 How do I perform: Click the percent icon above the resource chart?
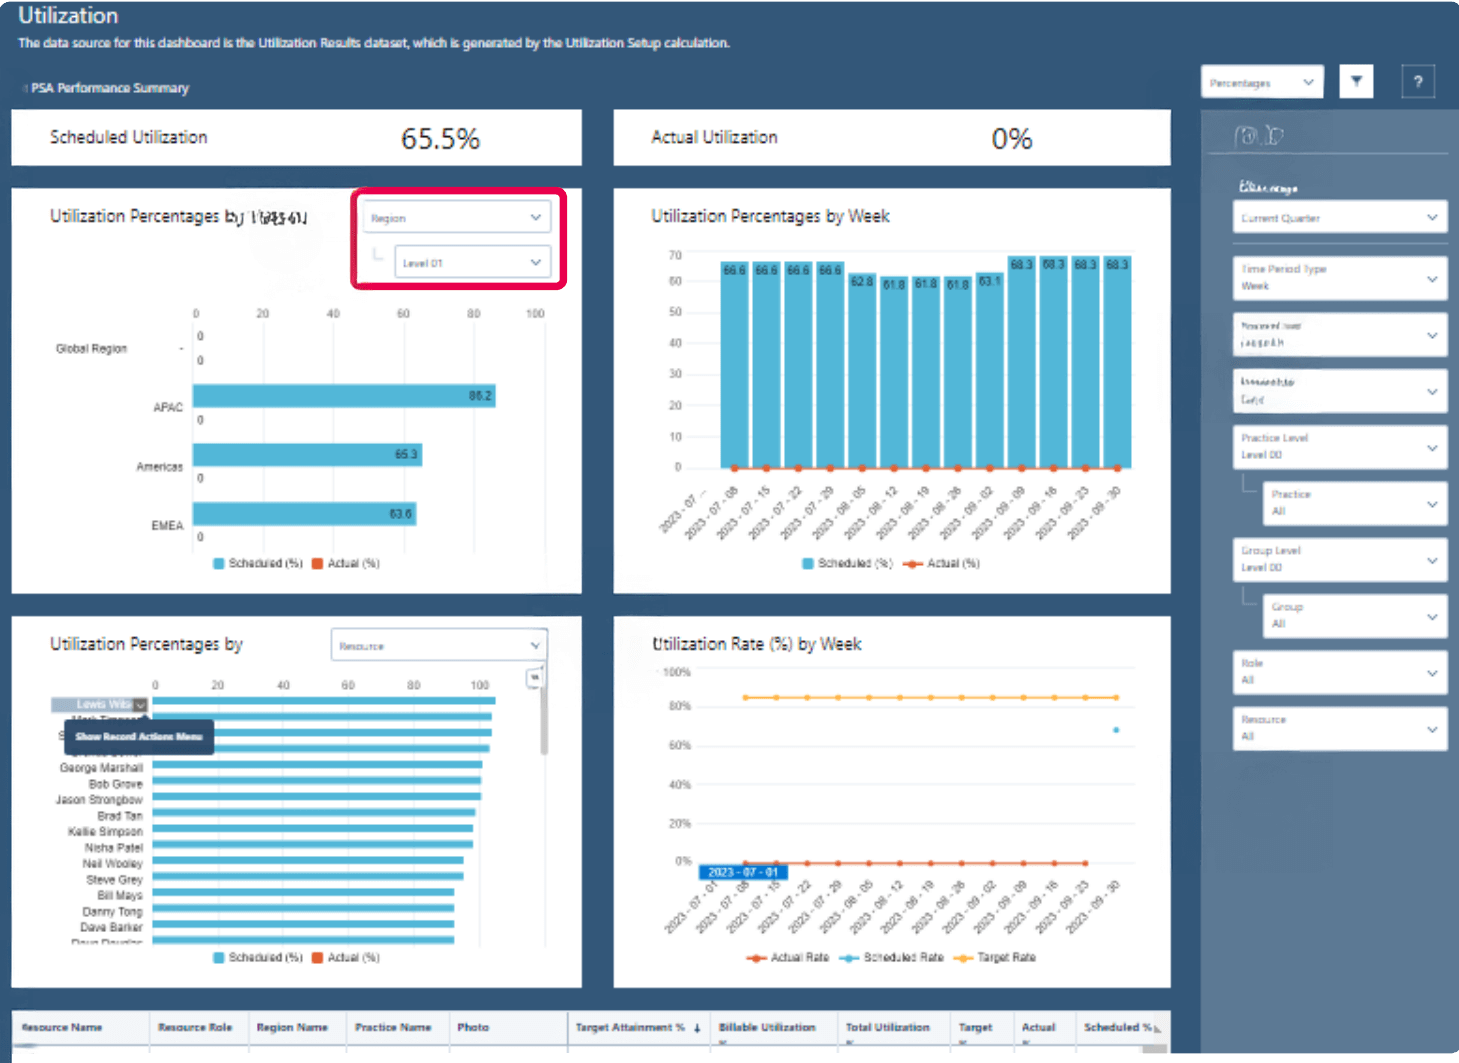535,676
